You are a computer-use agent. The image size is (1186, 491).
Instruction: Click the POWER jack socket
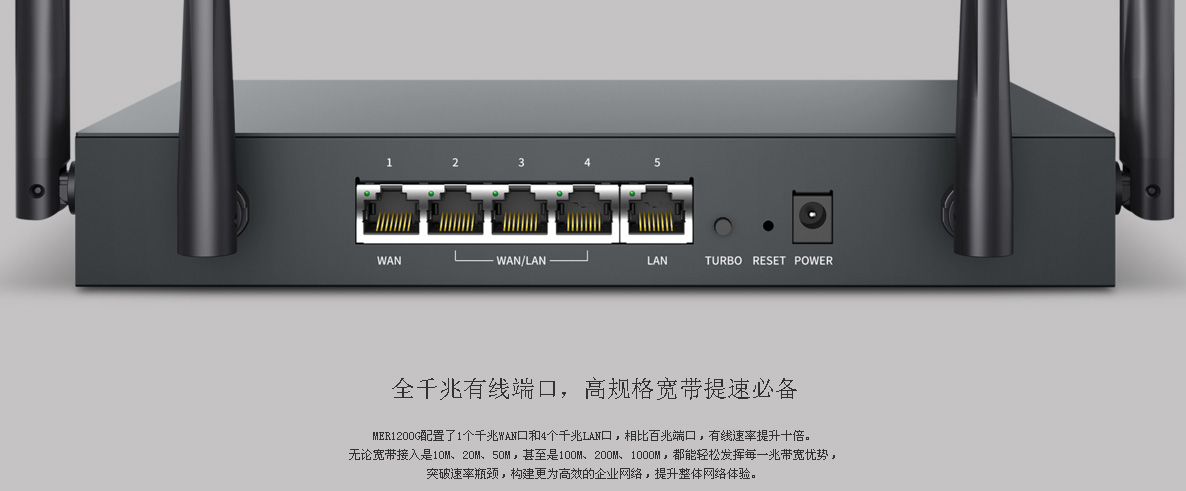[x=812, y=216]
